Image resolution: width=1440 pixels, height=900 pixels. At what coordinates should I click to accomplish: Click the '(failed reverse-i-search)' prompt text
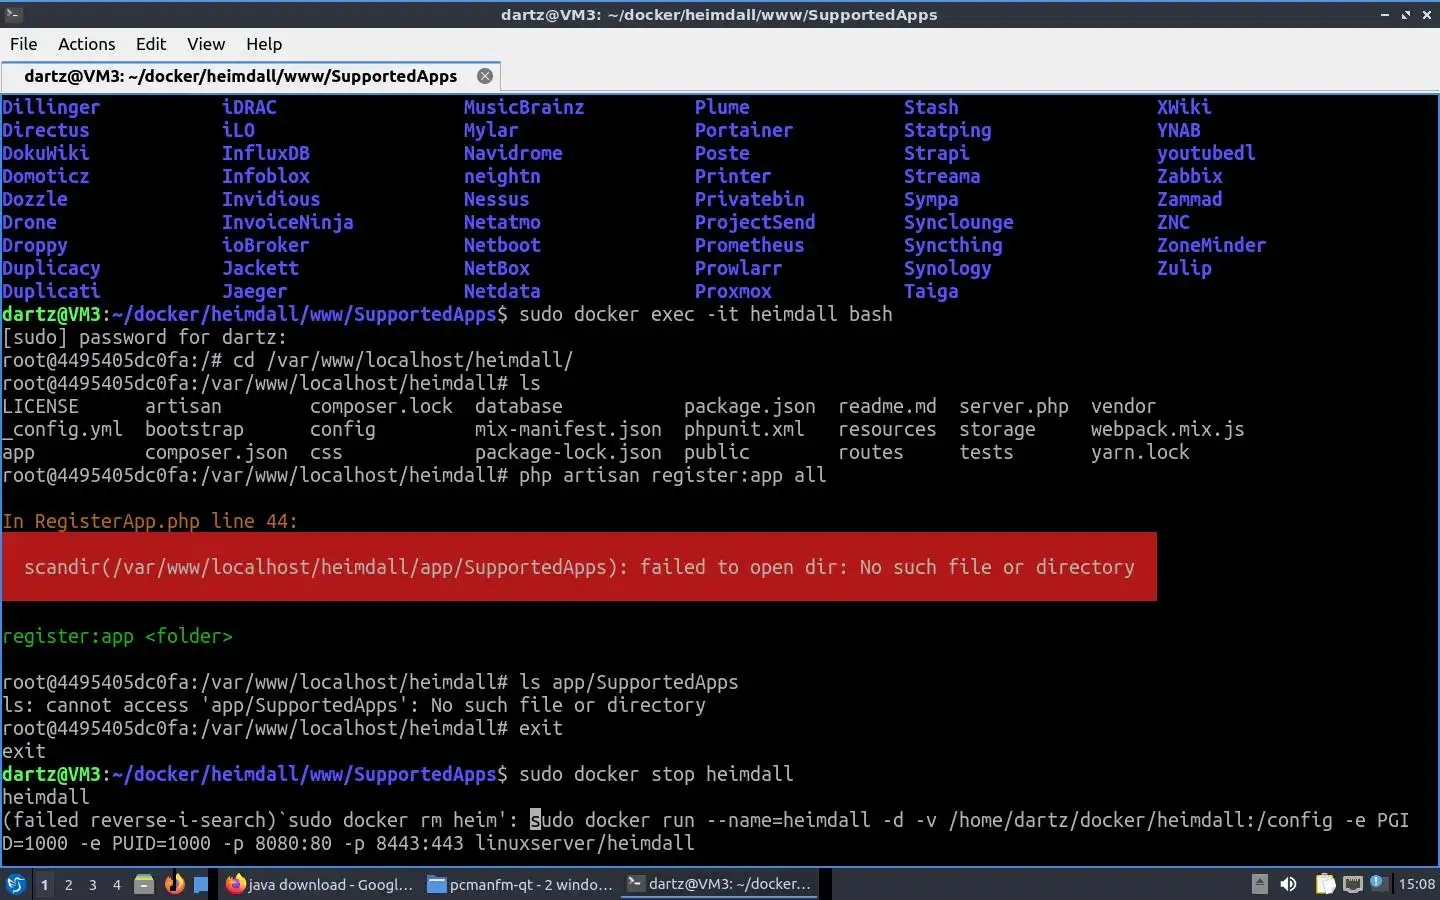tap(139, 820)
